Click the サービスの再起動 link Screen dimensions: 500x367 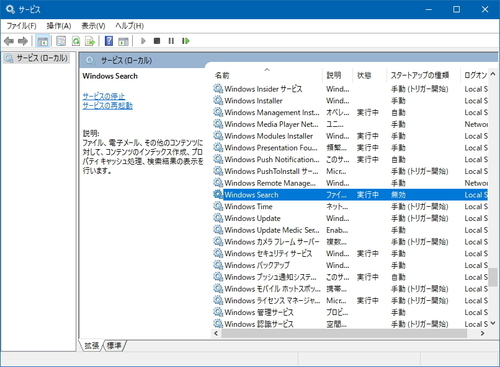pos(108,106)
